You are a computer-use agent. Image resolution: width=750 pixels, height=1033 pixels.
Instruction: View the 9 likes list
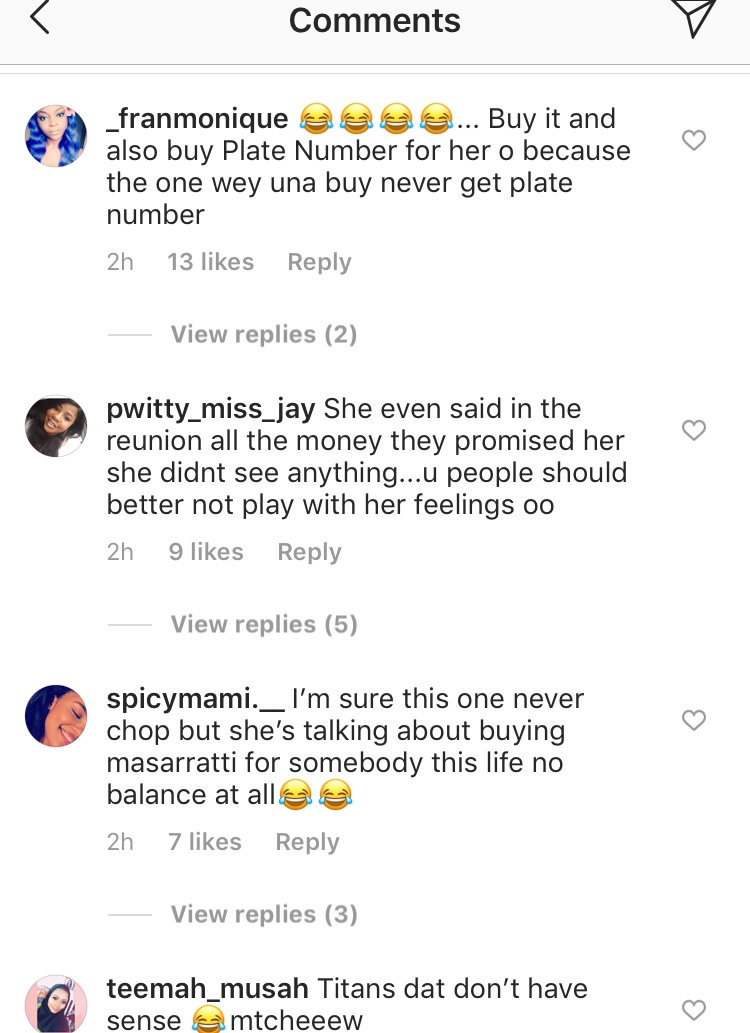(205, 552)
